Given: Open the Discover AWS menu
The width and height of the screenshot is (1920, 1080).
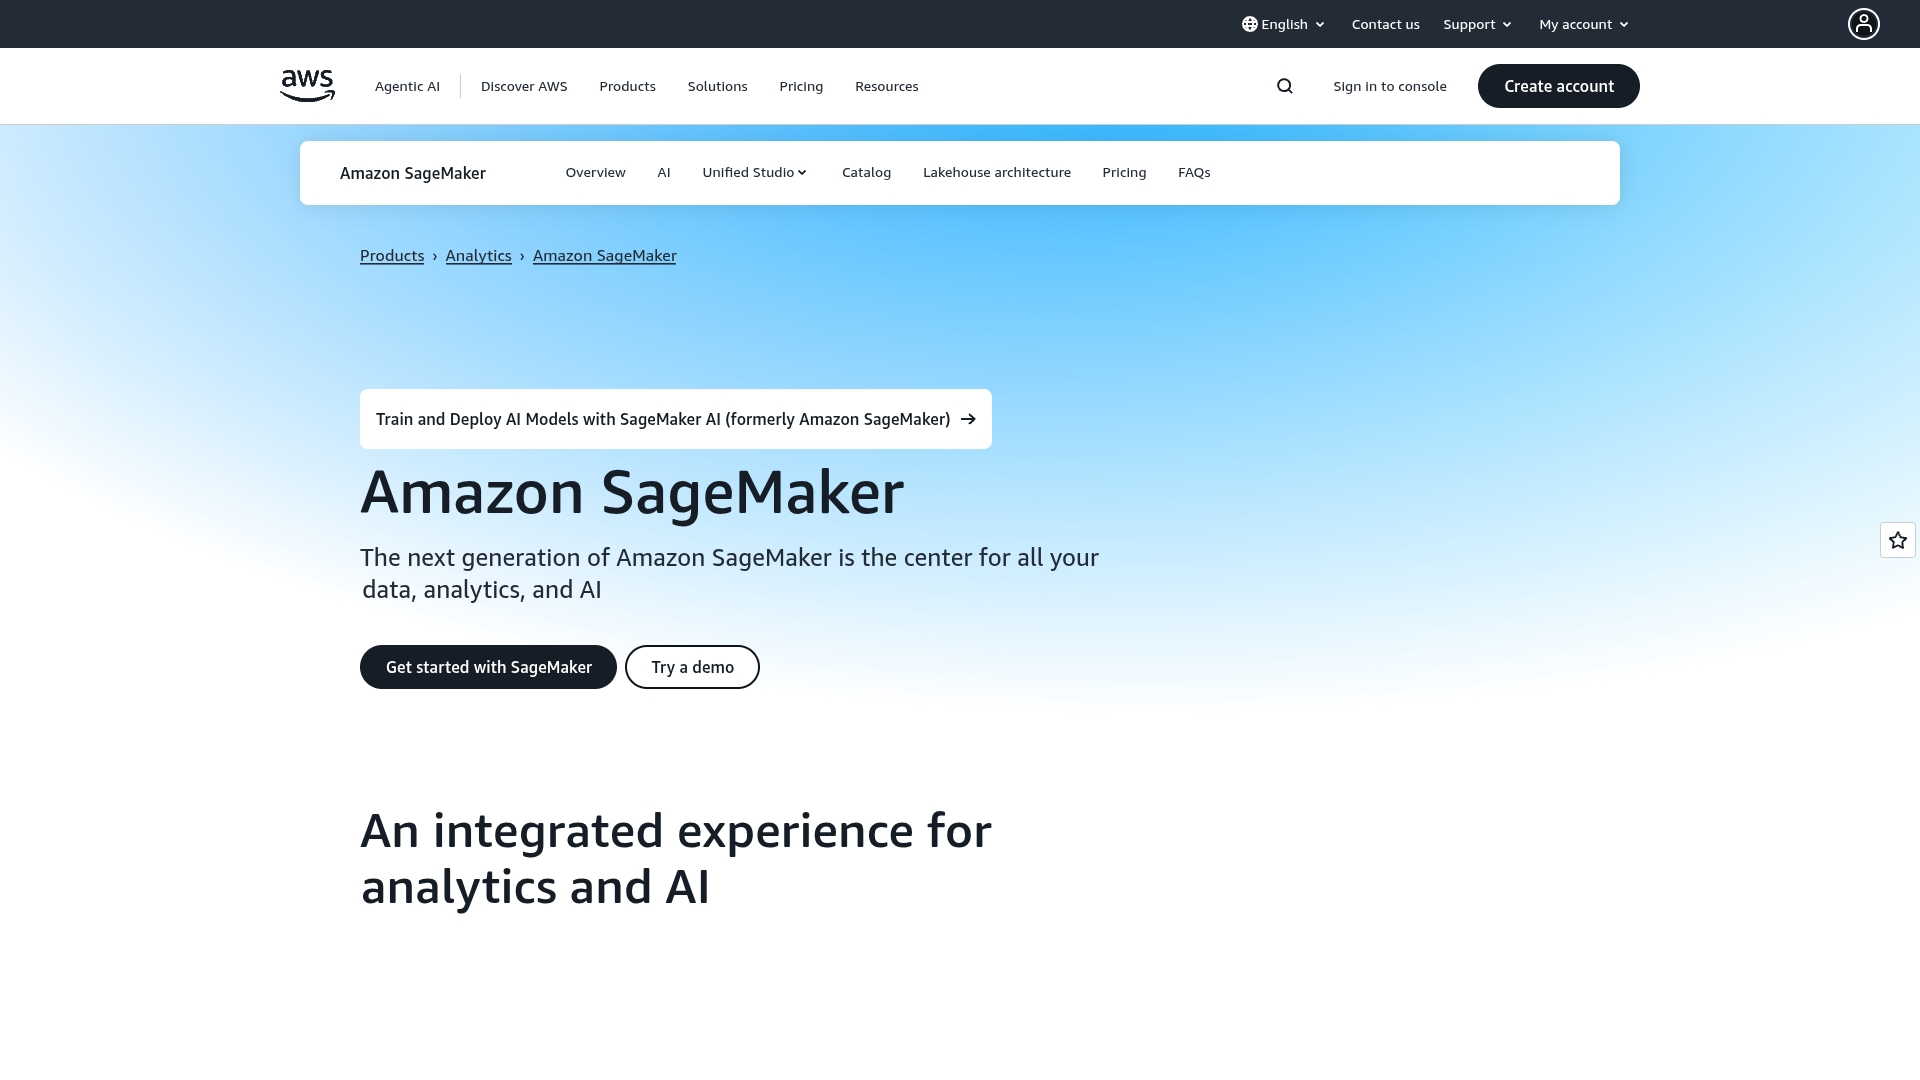Looking at the screenshot, I should (524, 86).
